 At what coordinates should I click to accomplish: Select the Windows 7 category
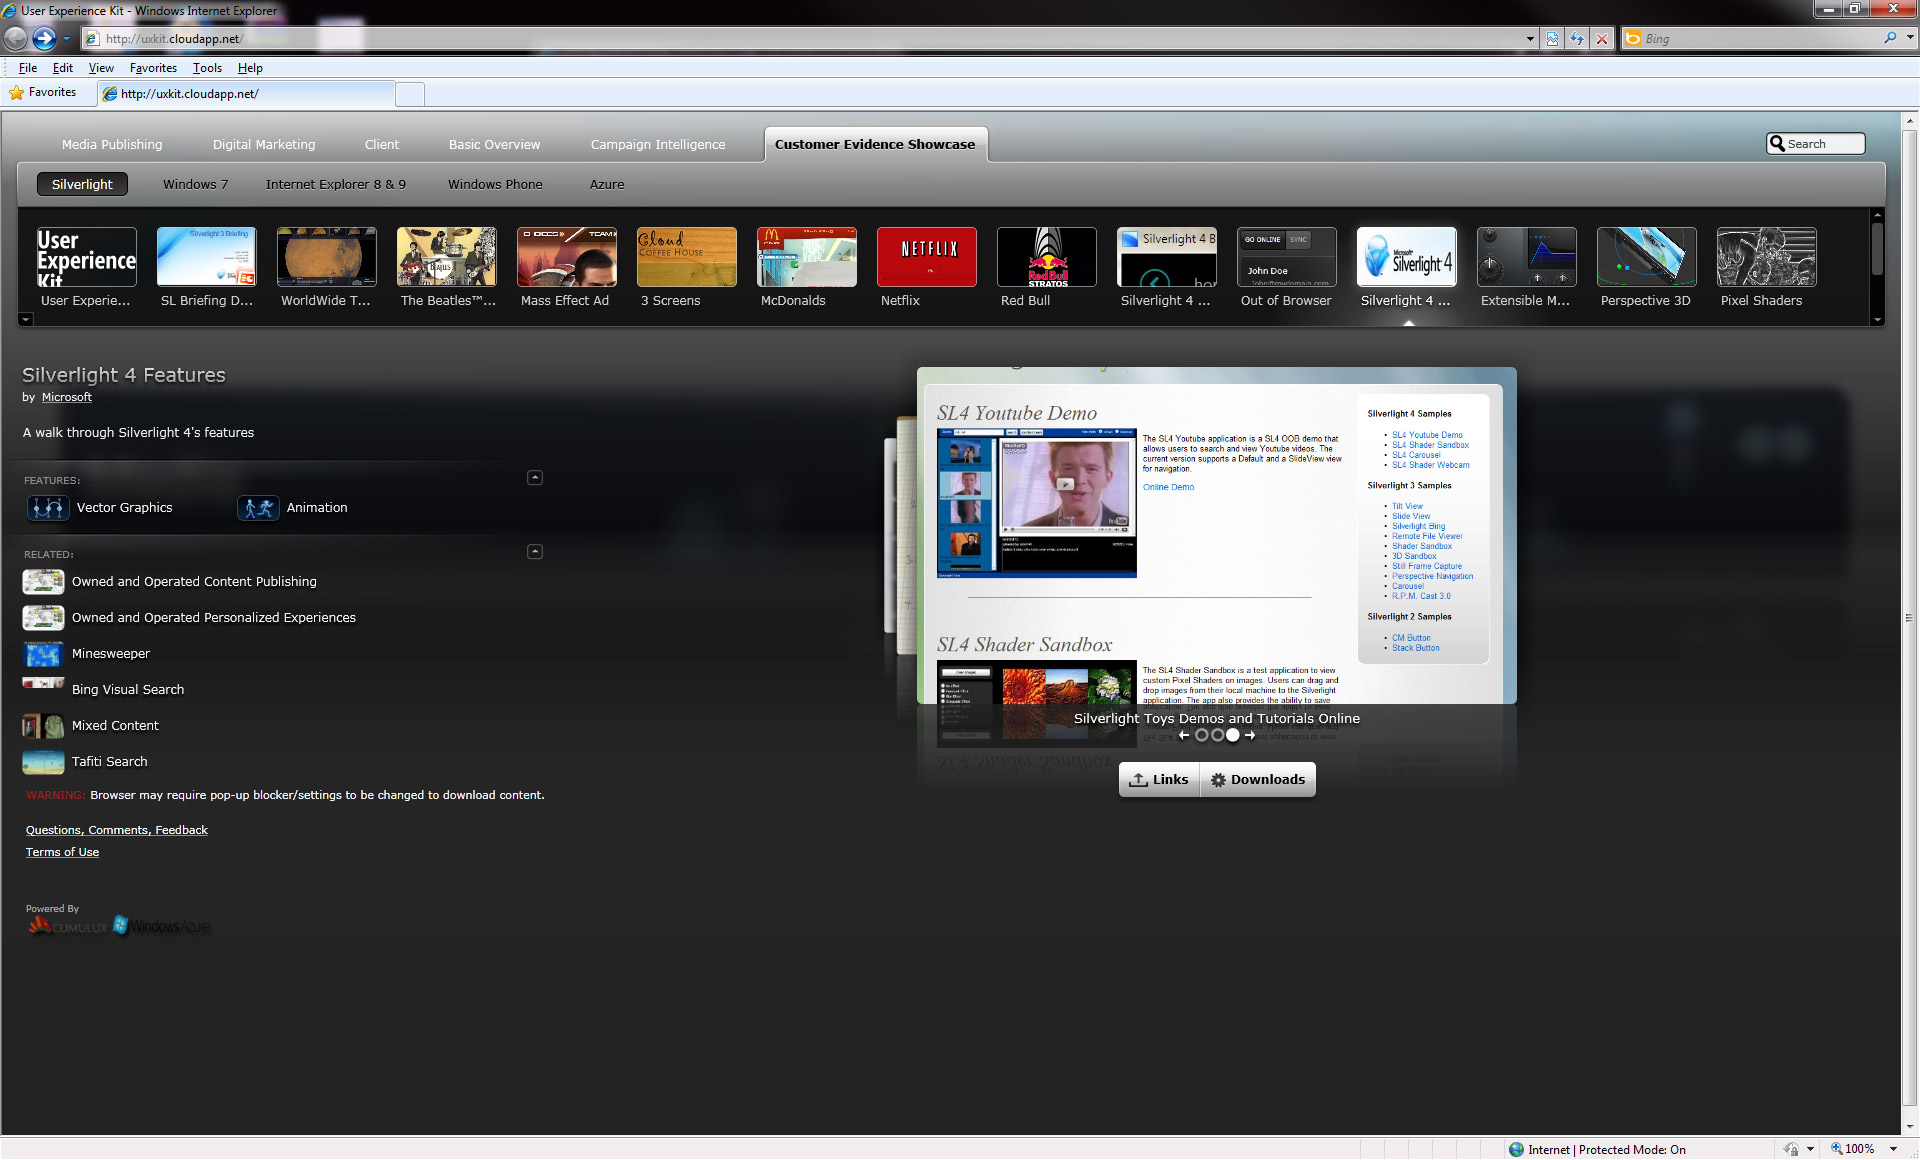click(x=195, y=184)
